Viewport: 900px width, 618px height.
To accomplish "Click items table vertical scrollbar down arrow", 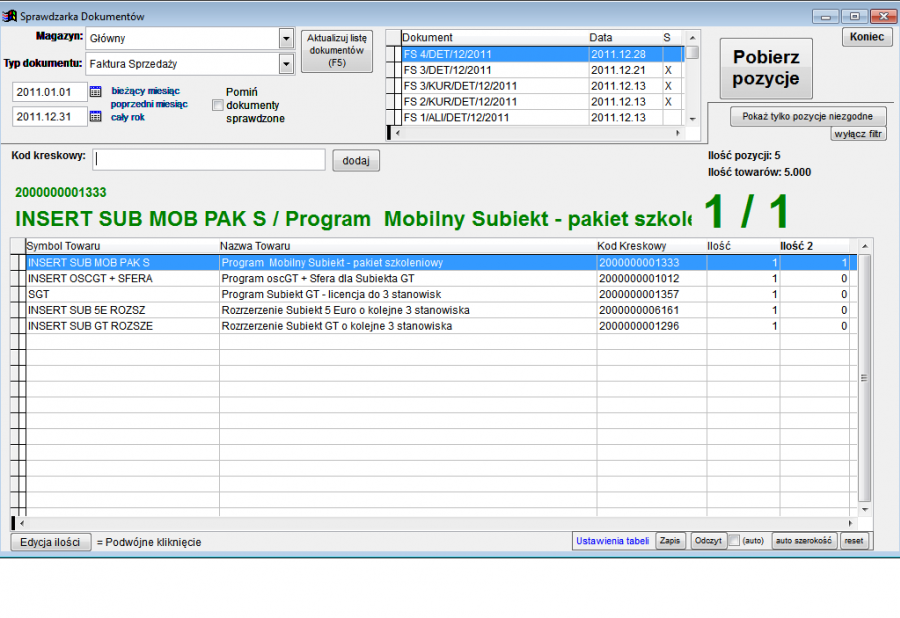I will 865,510.
